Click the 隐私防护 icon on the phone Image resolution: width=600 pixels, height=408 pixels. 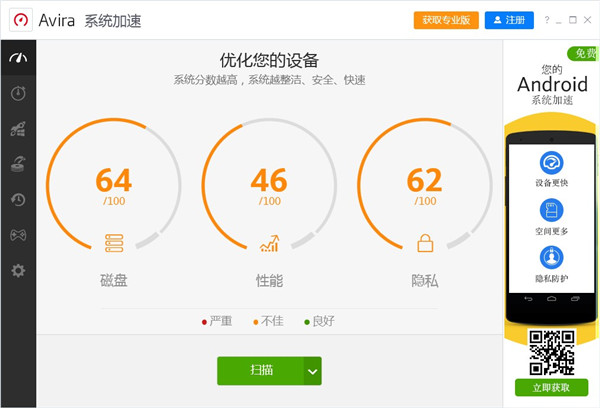pos(551,258)
